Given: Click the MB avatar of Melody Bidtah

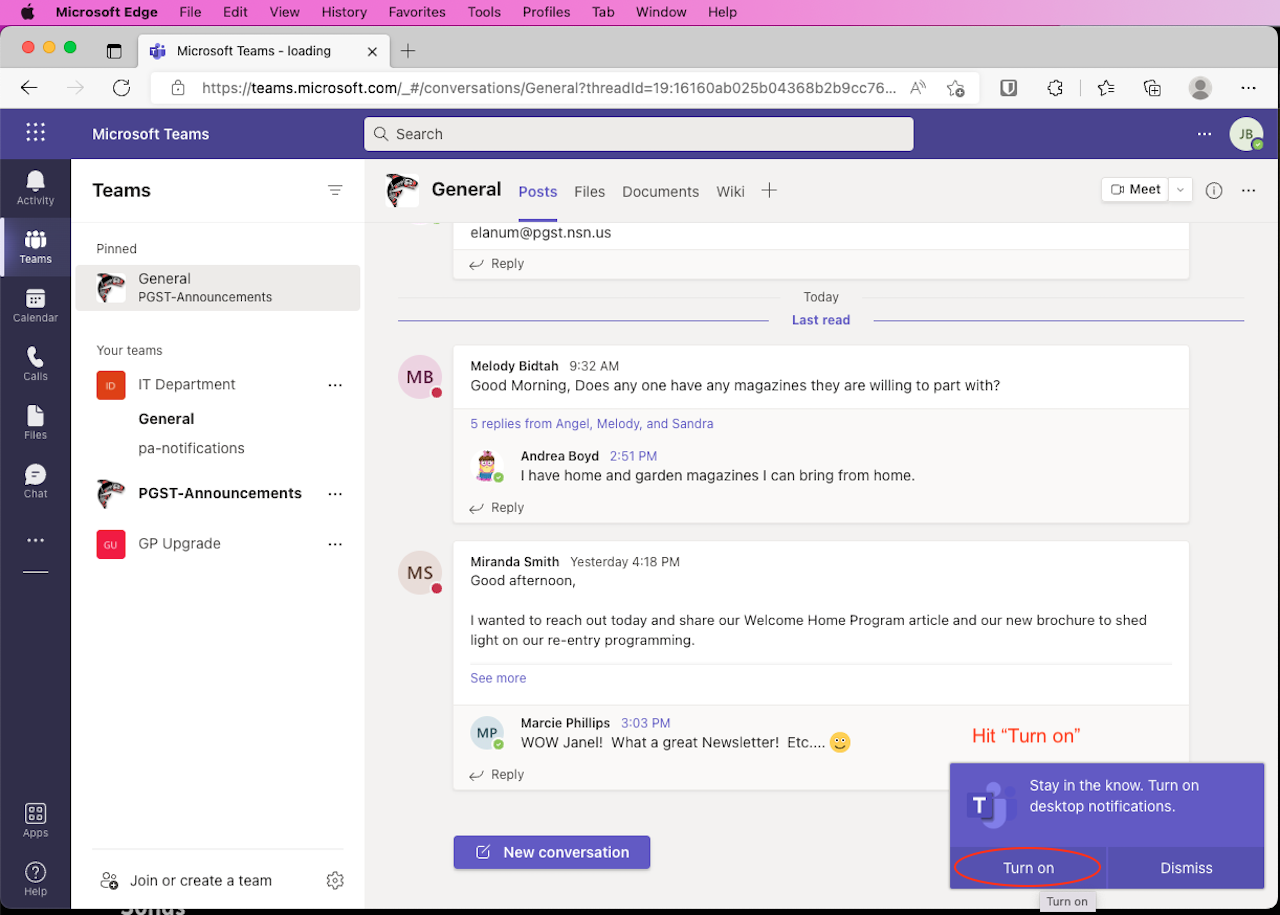Looking at the screenshot, I should tap(420, 377).
